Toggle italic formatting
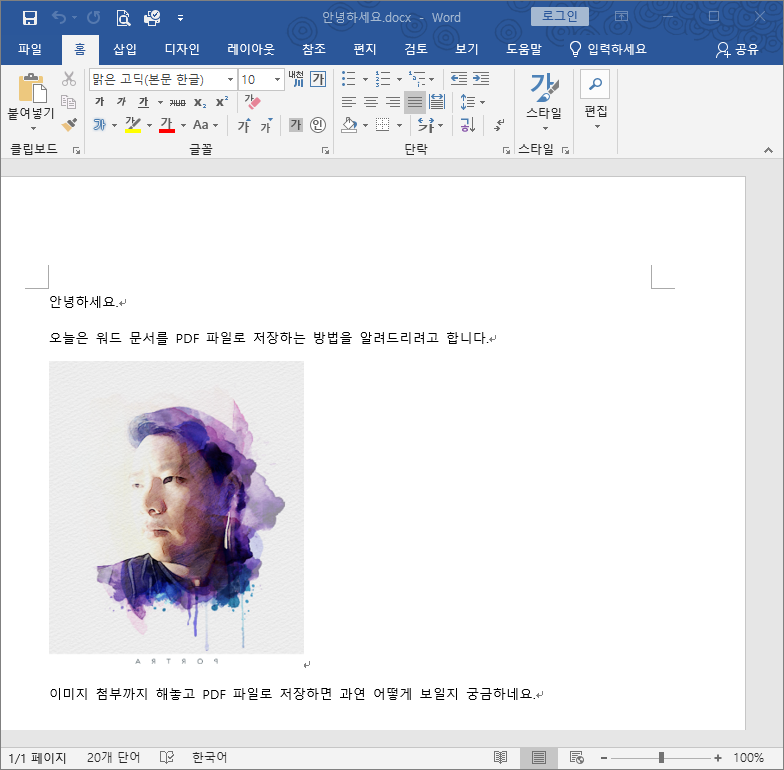This screenshot has height=770, width=784. click(122, 102)
